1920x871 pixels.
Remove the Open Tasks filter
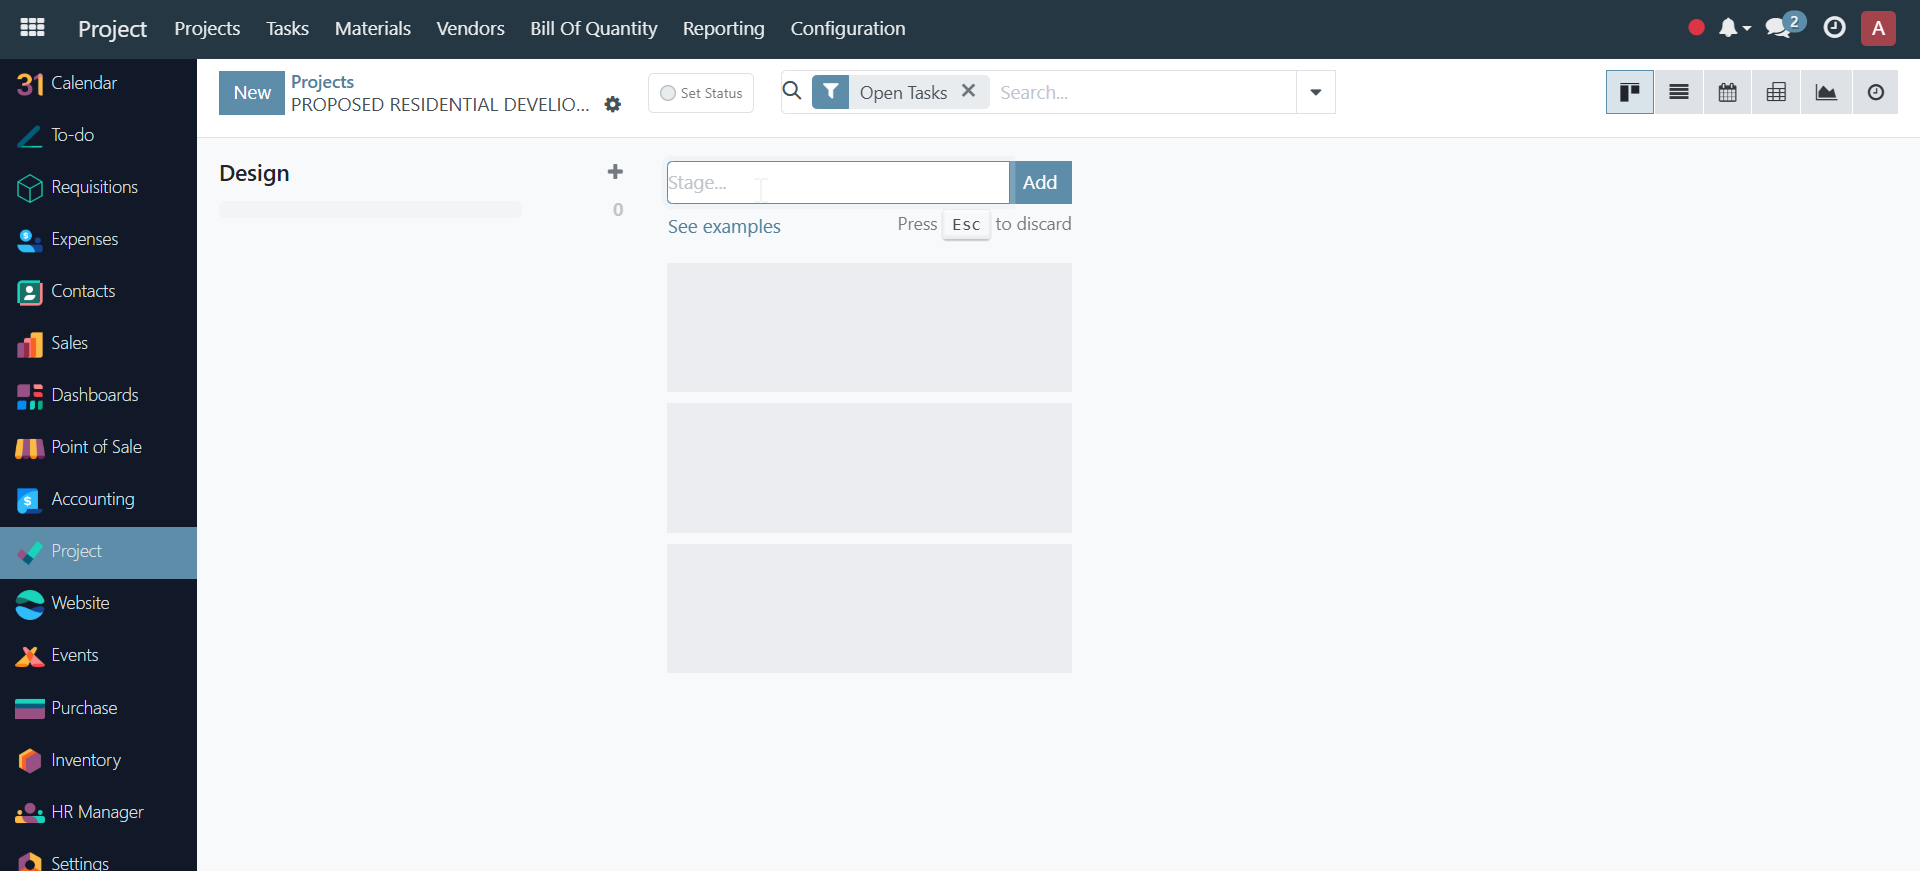point(968,91)
